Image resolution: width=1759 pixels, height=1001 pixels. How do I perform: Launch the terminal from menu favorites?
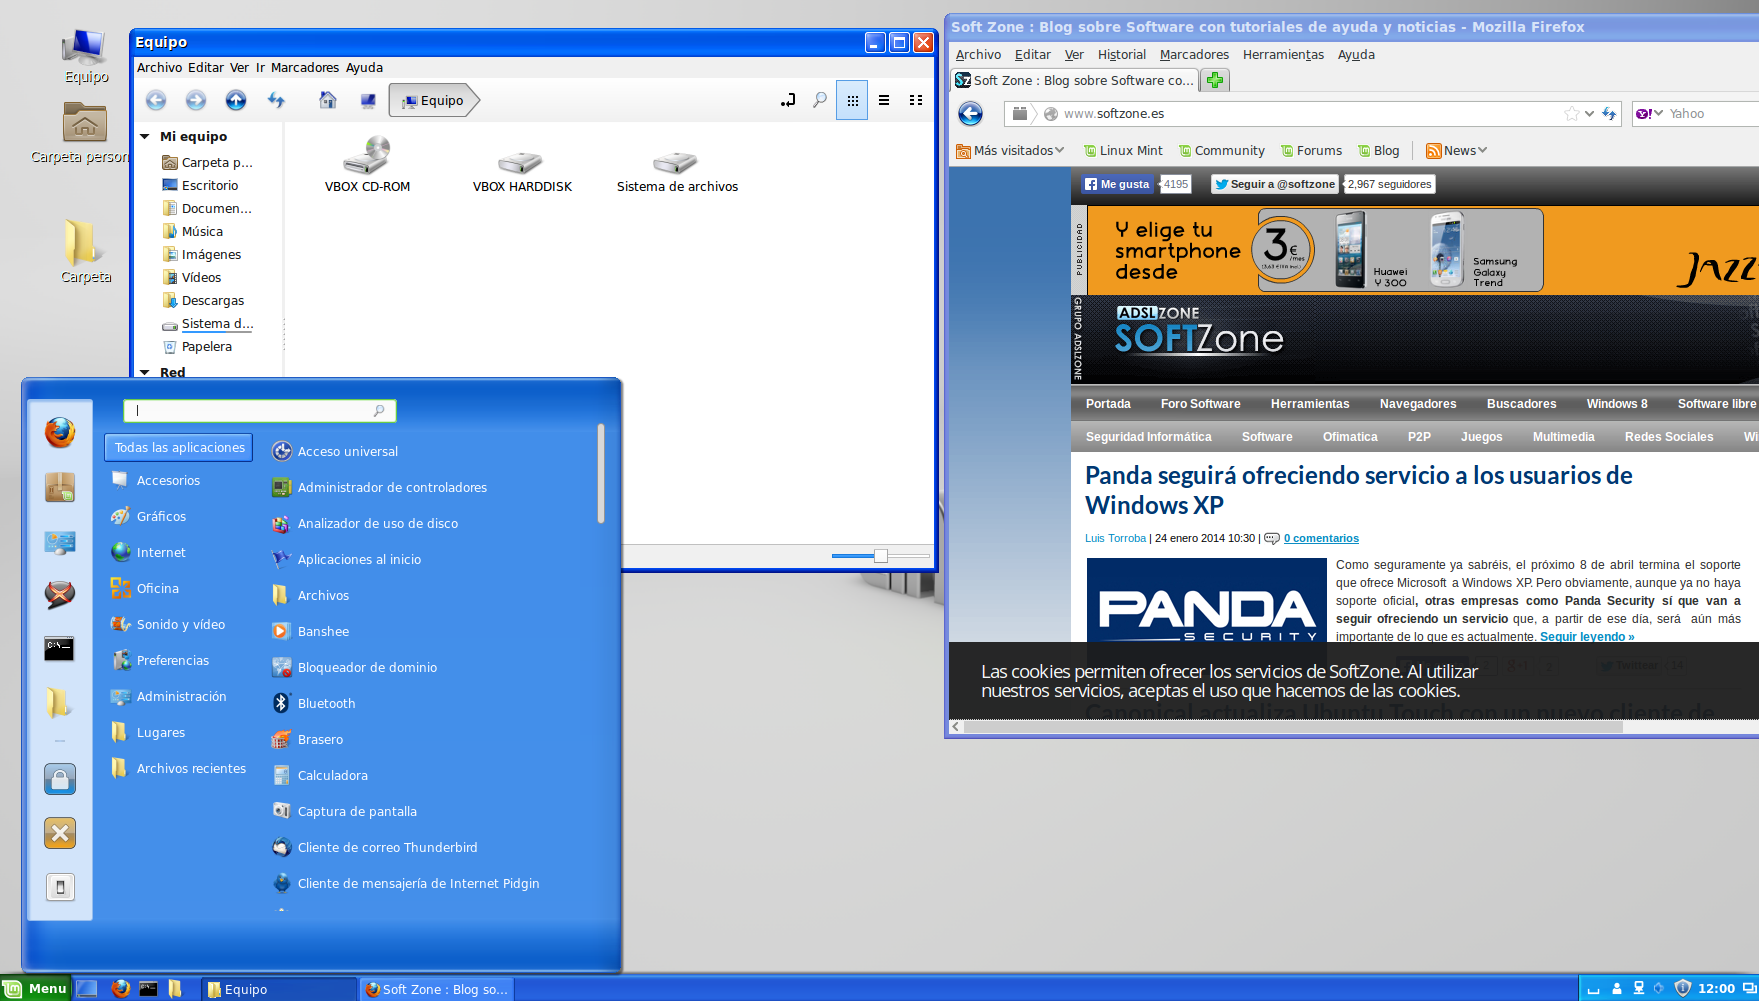pyautogui.click(x=60, y=649)
